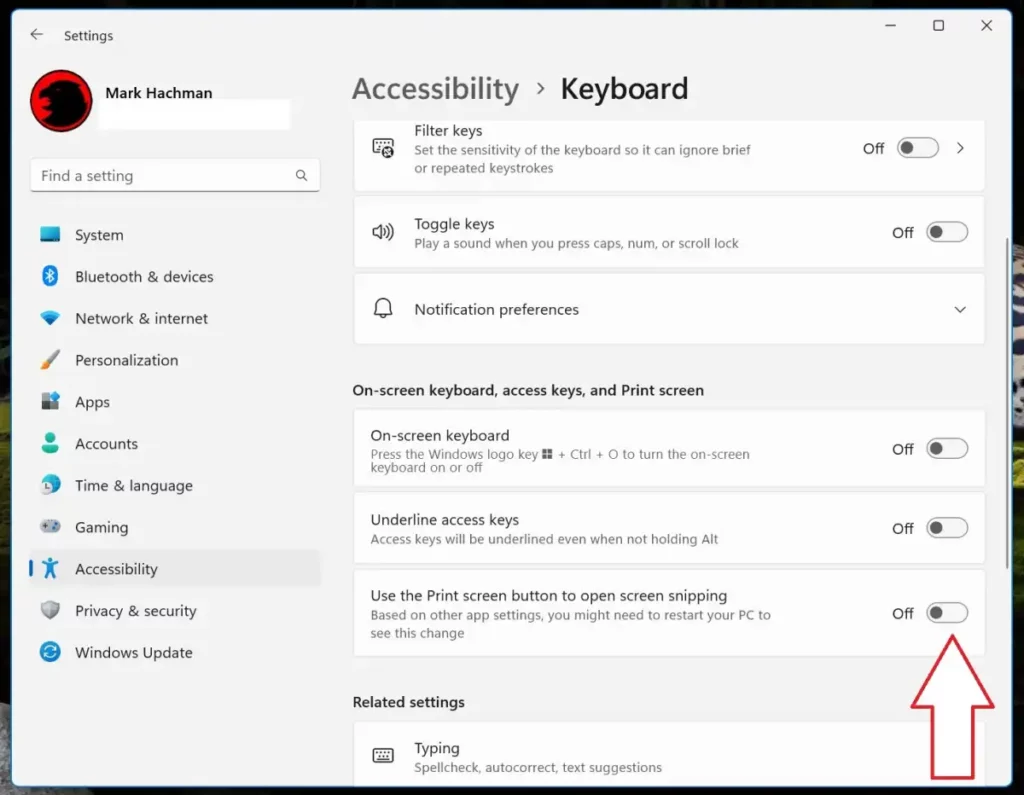Screen dimensions: 1024x795
Task: Open the Typing related settings
Action: click(669, 756)
